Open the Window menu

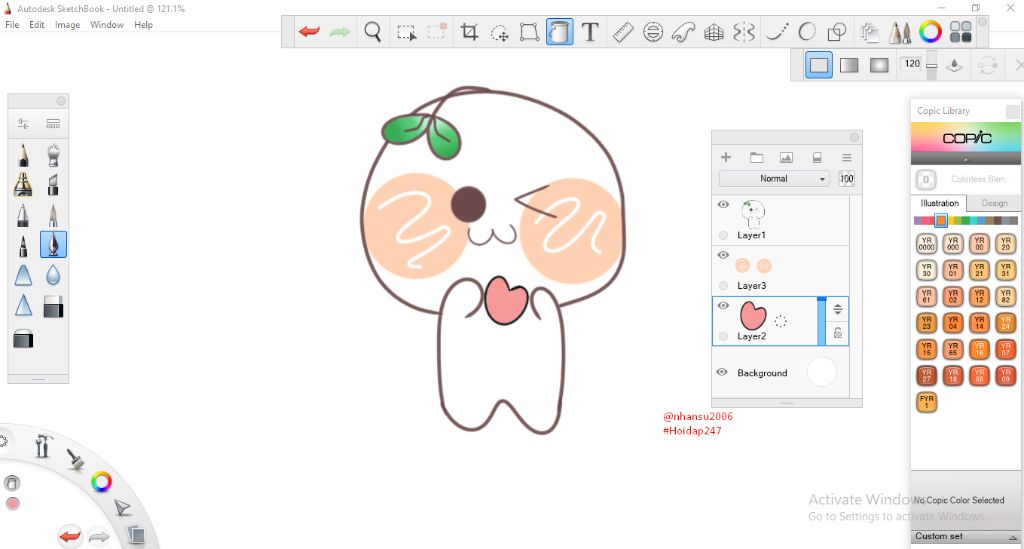[107, 25]
